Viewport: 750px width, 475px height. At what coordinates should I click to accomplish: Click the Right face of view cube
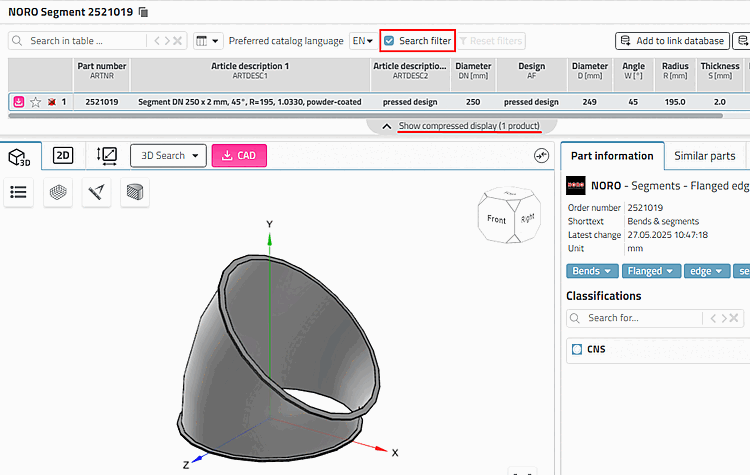coord(528,219)
